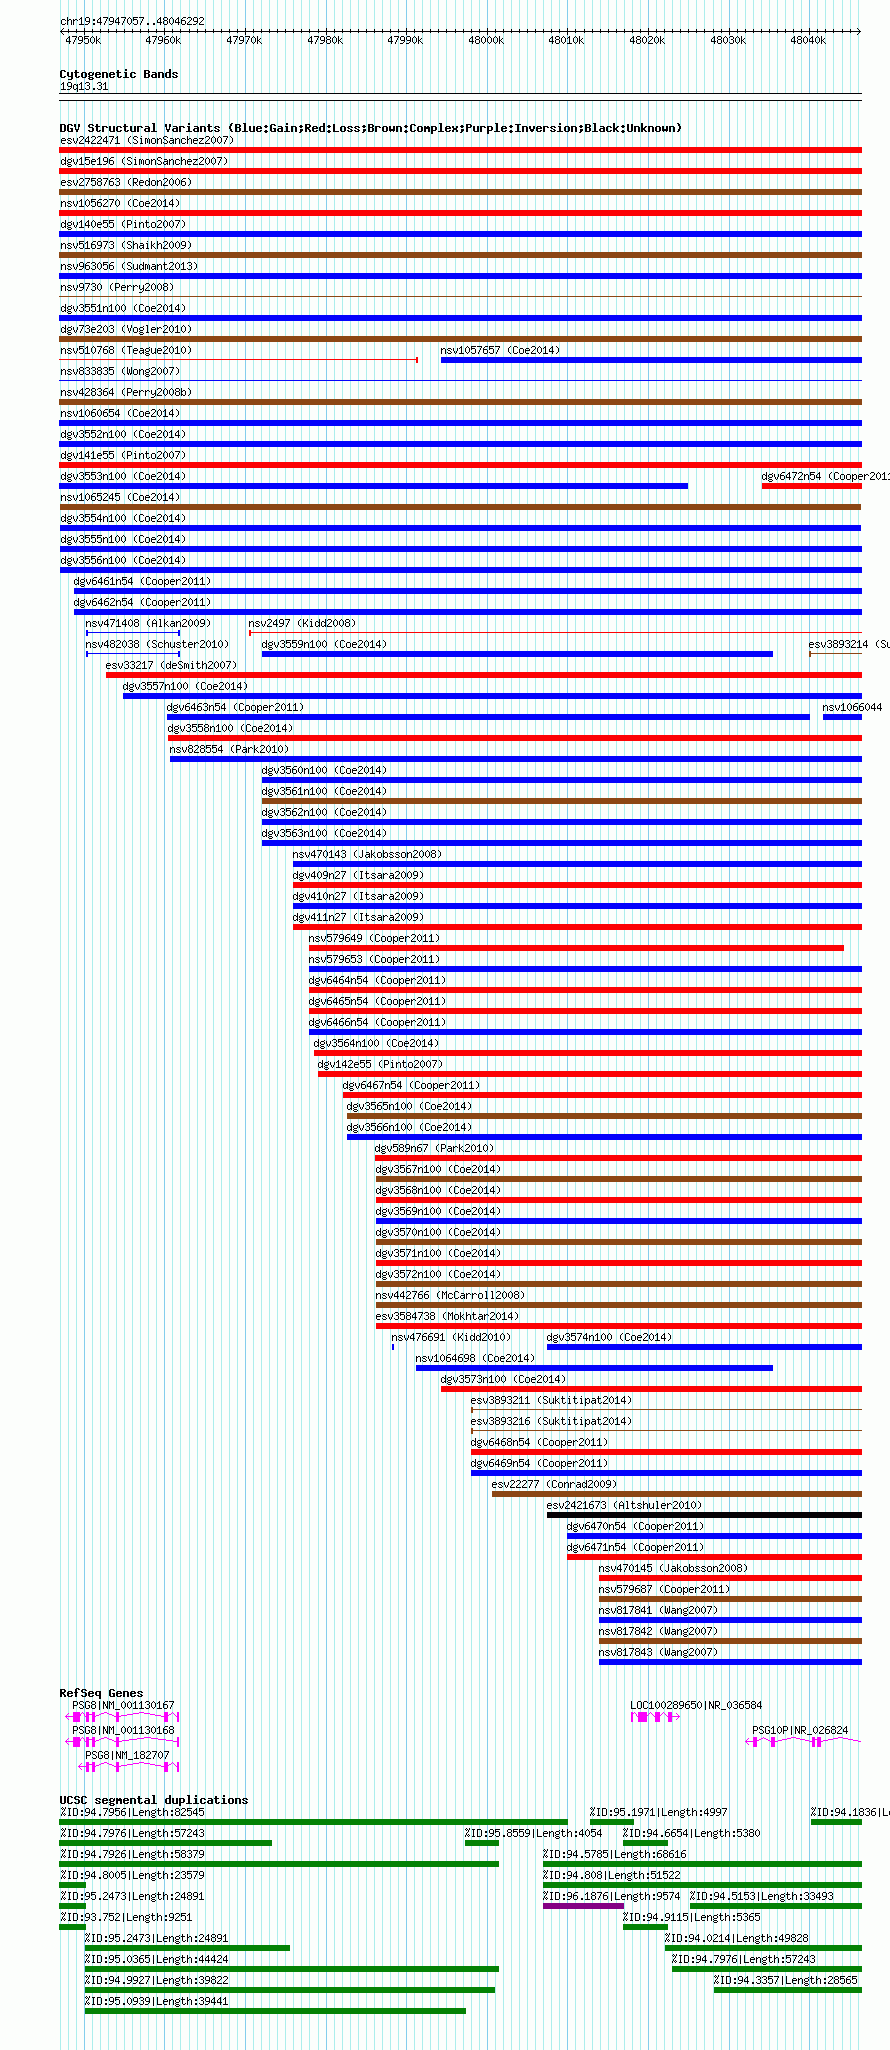Click the nsv817841 (Wang2007) label
The height and width of the screenshot is (2050, 890).
tap(658, 1610)
